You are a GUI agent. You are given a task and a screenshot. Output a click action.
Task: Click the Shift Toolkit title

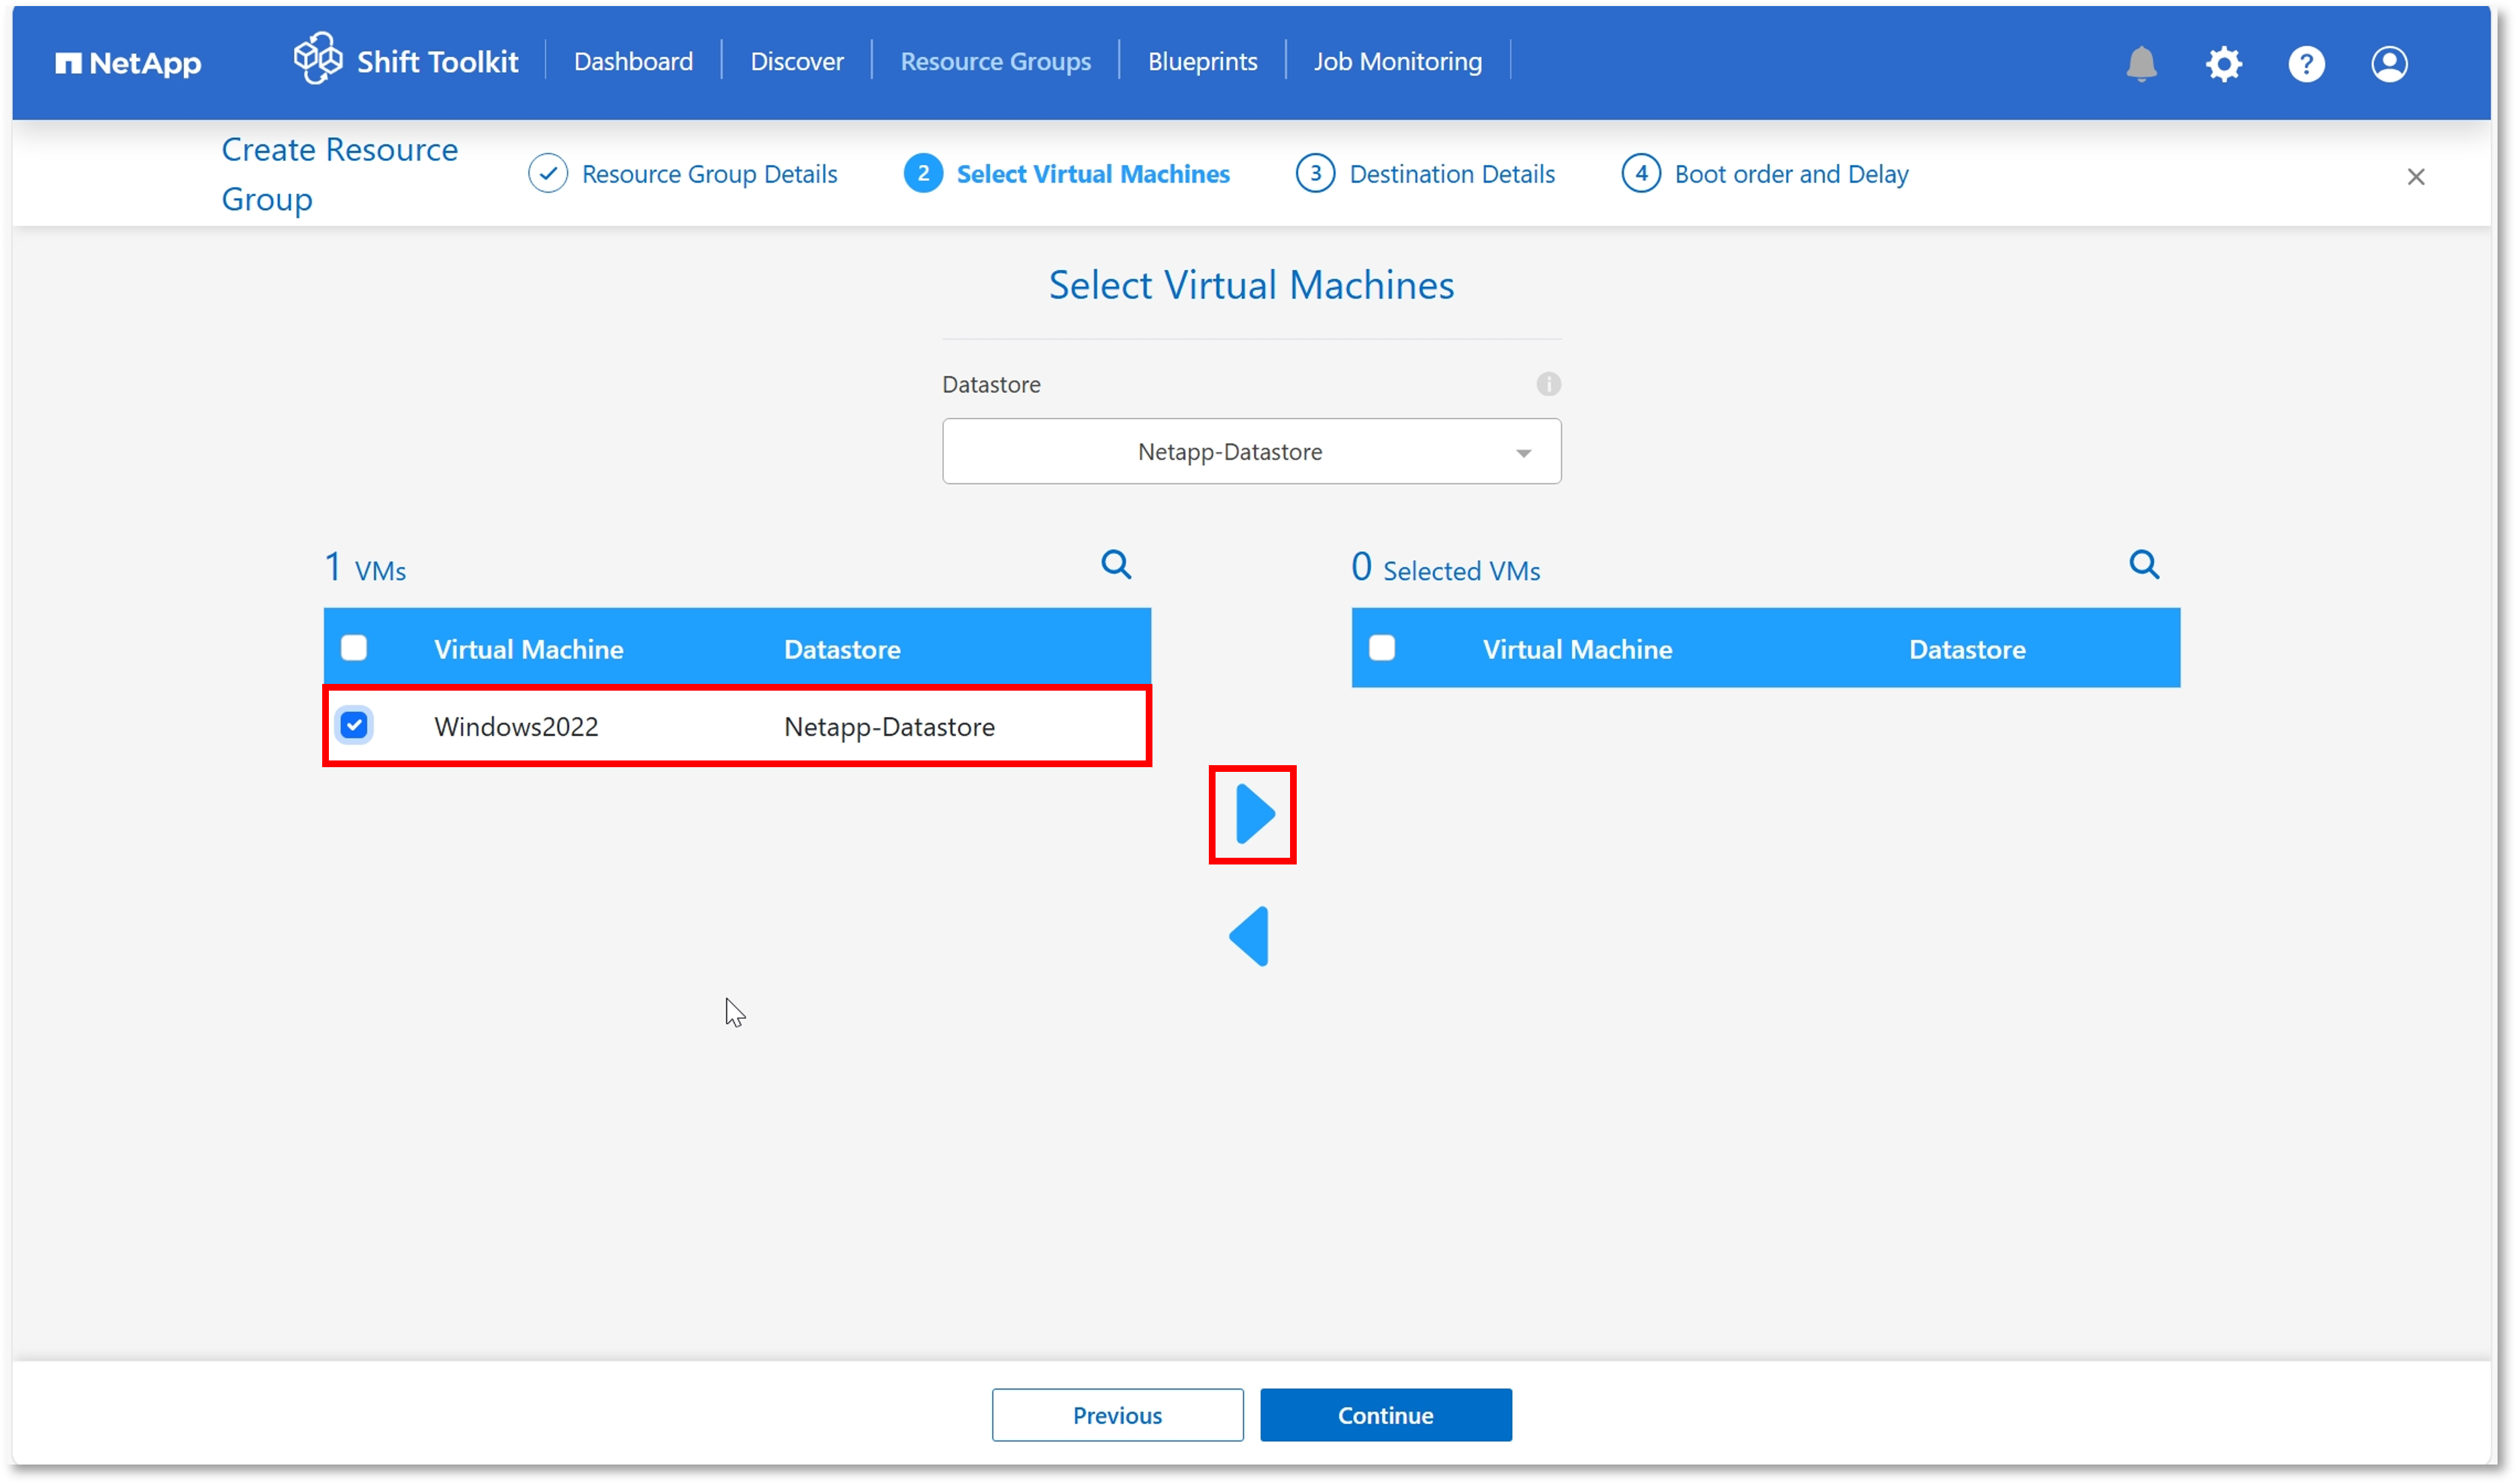(x=437, y=62)
